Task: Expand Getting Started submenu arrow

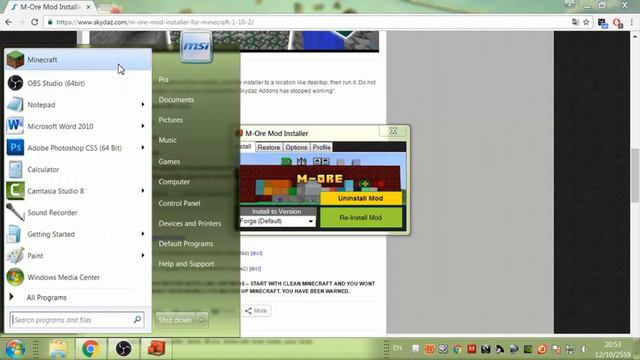Action: (x=143, y=234)
